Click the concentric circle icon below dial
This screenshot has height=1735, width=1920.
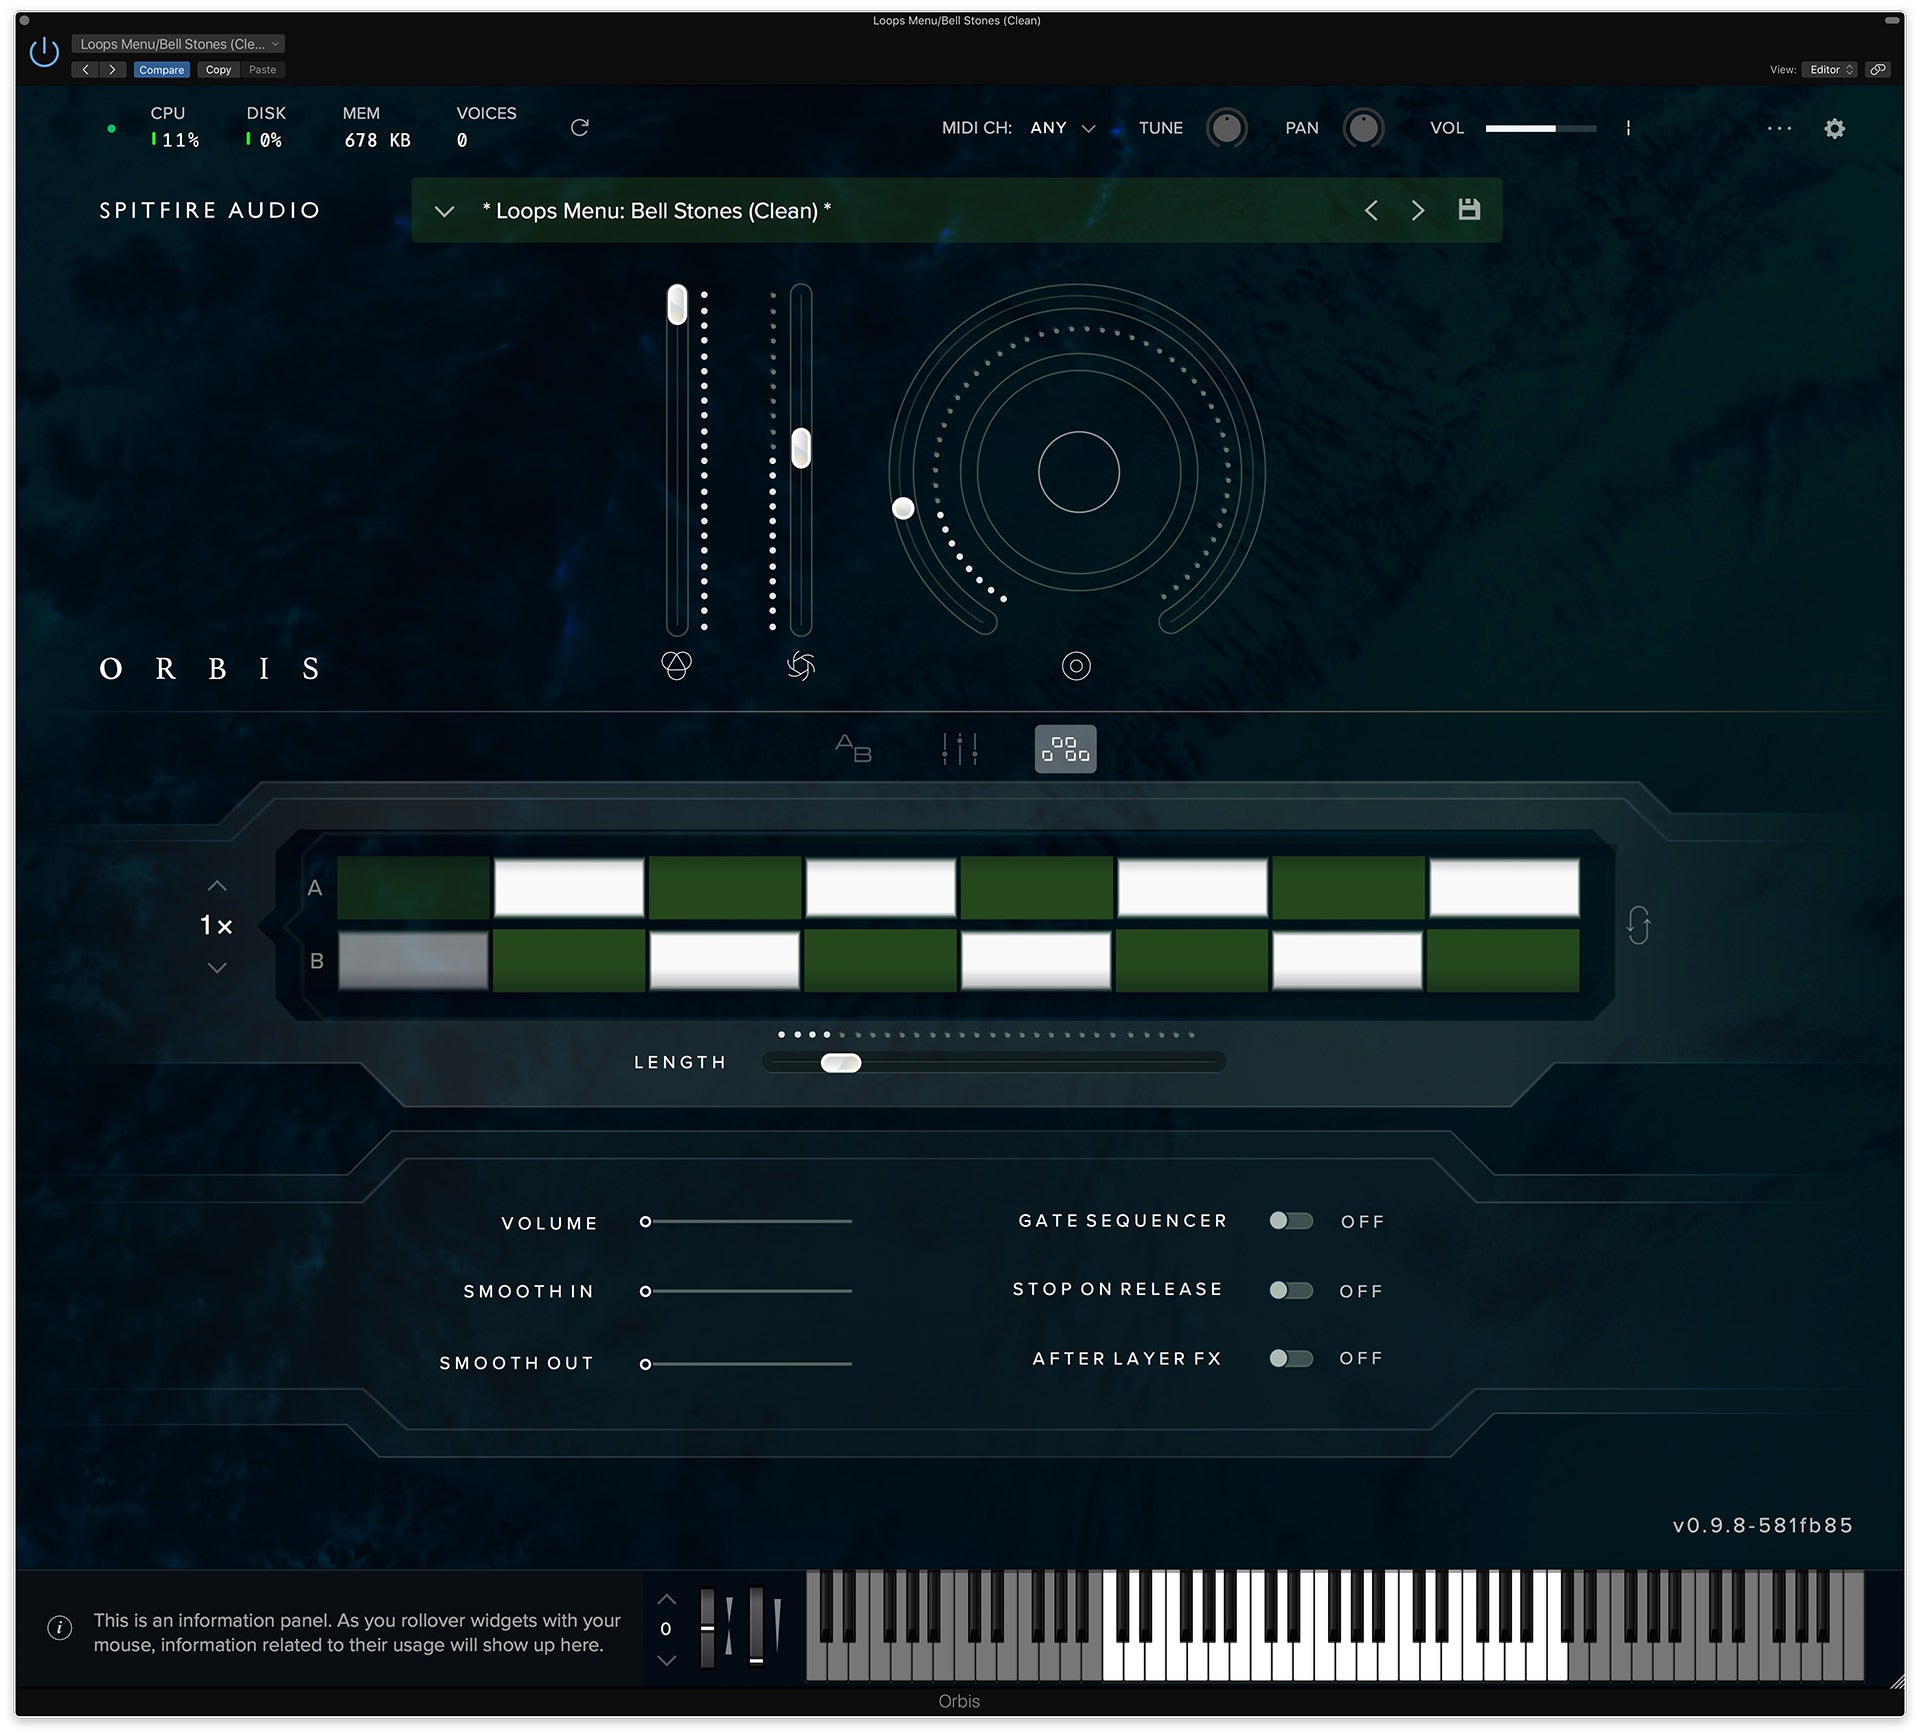pos(1076,666)
